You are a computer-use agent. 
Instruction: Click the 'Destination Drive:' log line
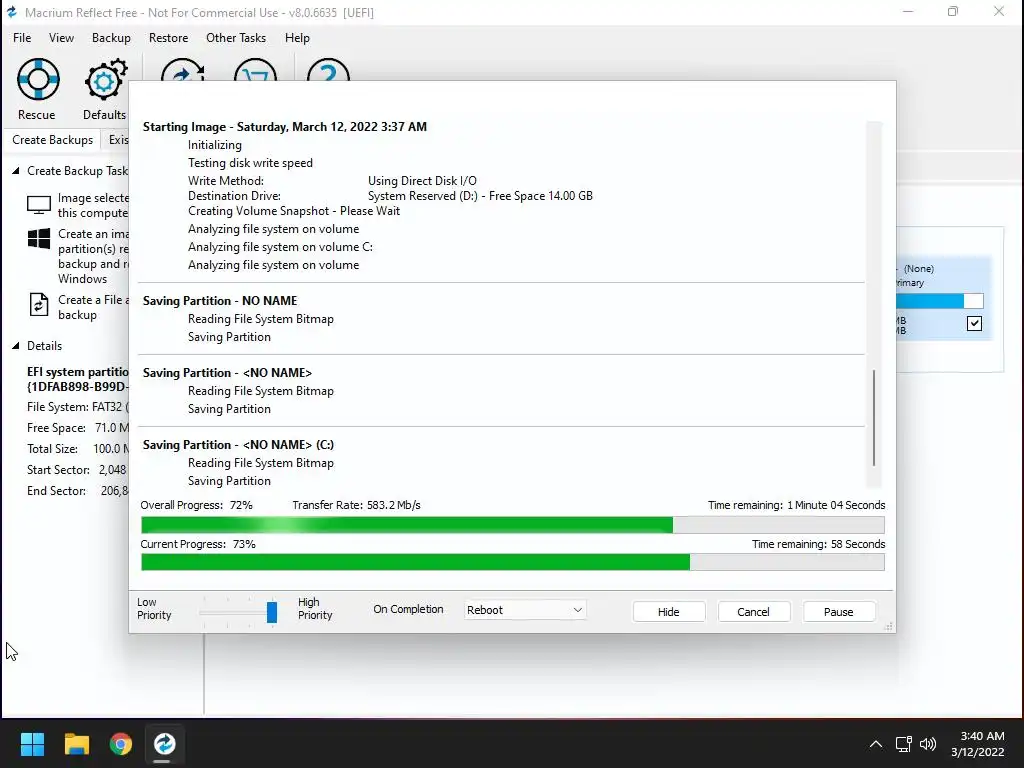[390, 196]
